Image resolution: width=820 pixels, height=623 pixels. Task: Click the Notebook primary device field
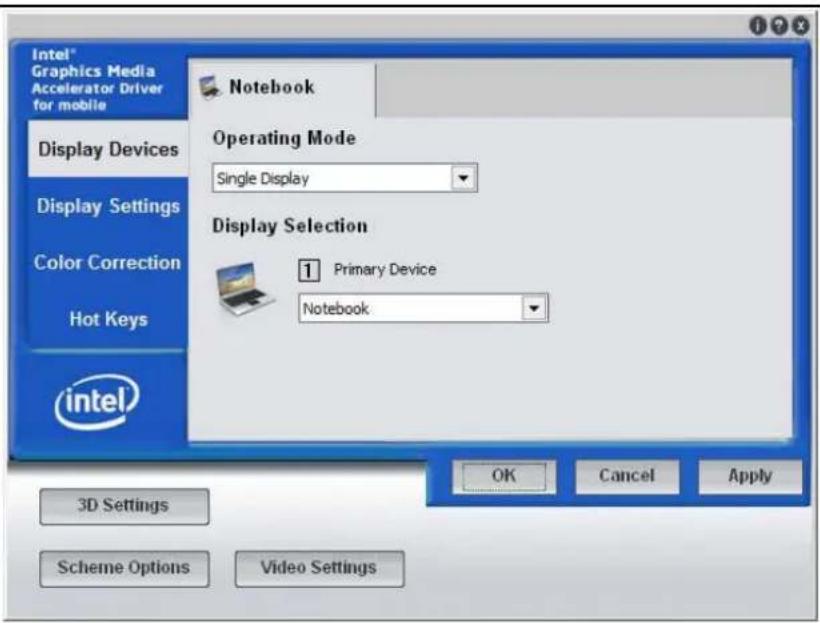tap(424, 308)
